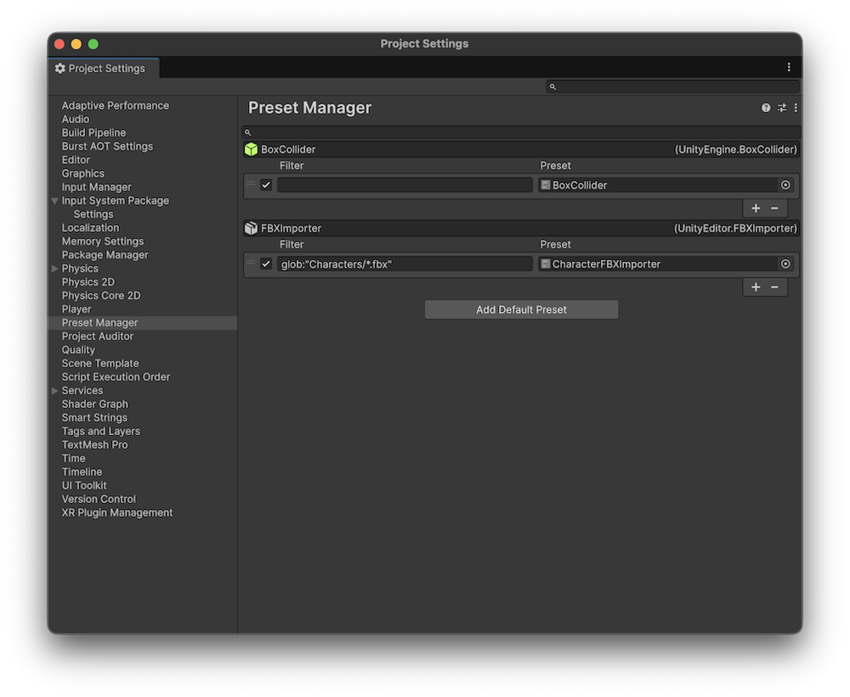The width and height of the screenshot is (850, 697).
Task: Click the FBXImporter section header
Action: tap(521, 228)
